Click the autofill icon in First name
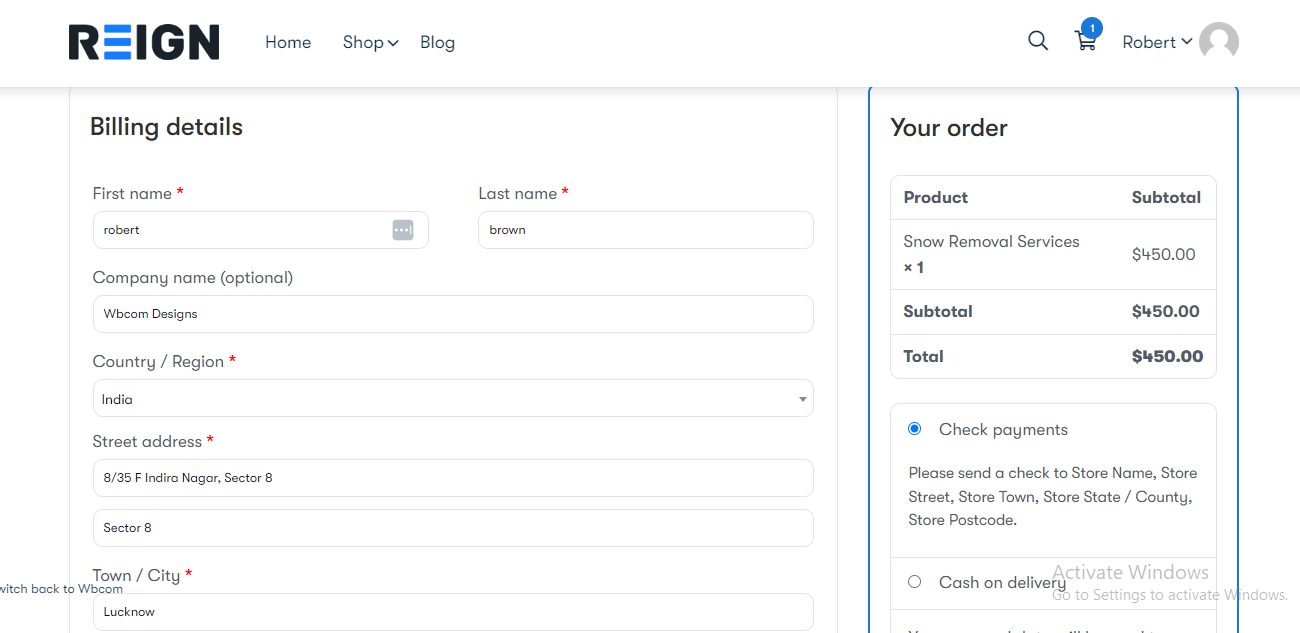 point(402,230)
